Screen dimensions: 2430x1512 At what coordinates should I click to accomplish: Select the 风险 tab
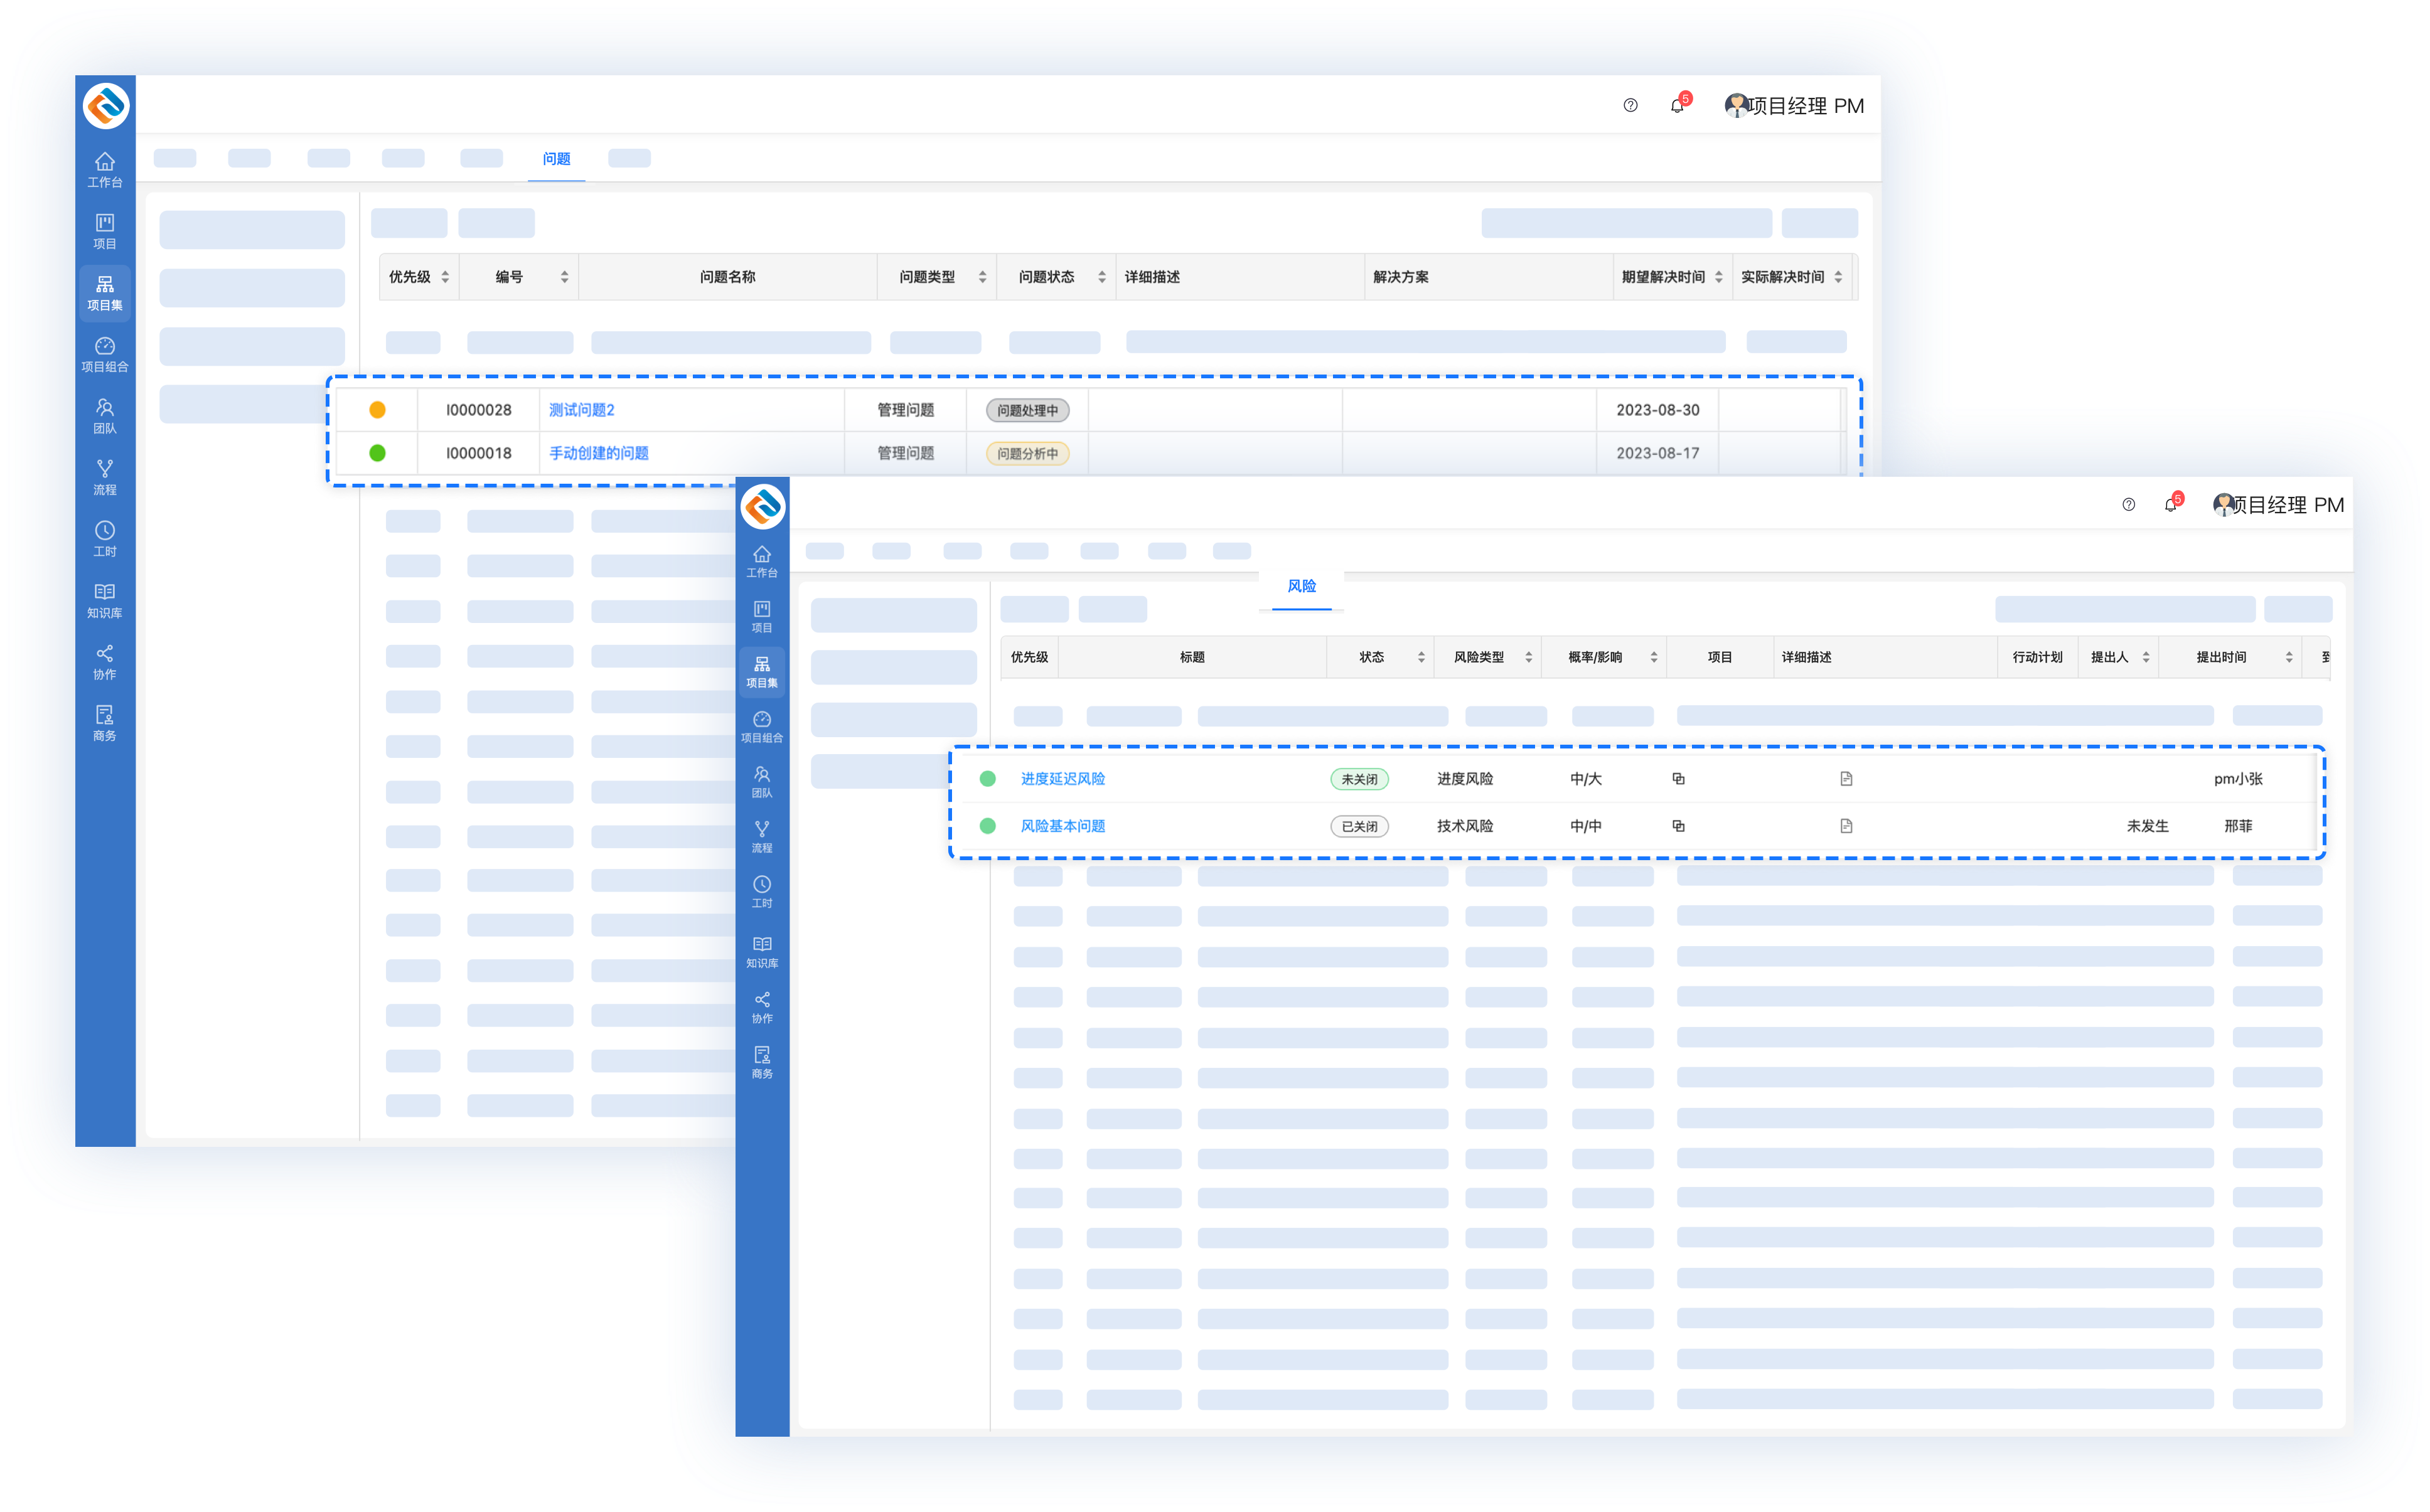click(x=1301, y=586)
